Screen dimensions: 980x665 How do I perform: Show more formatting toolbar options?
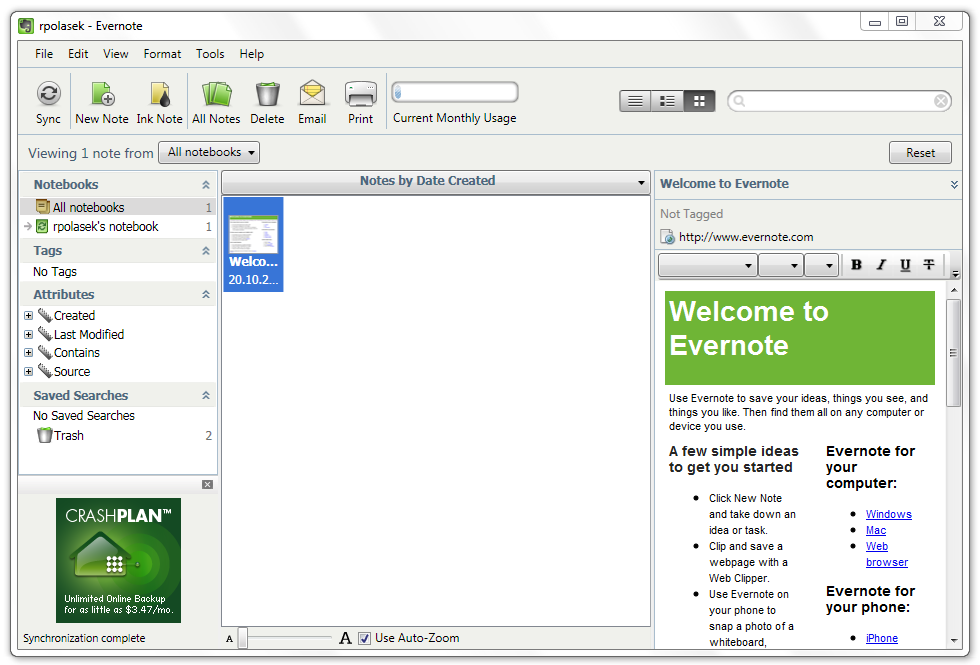point(955,273)
